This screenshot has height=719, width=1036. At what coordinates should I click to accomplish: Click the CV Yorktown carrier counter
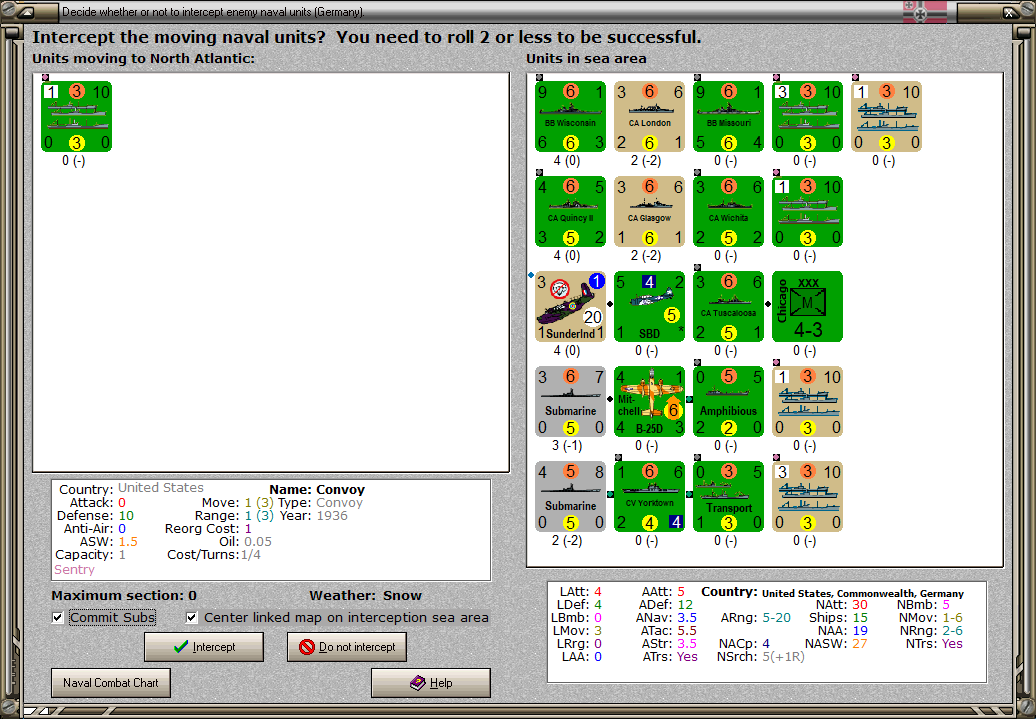649,497
